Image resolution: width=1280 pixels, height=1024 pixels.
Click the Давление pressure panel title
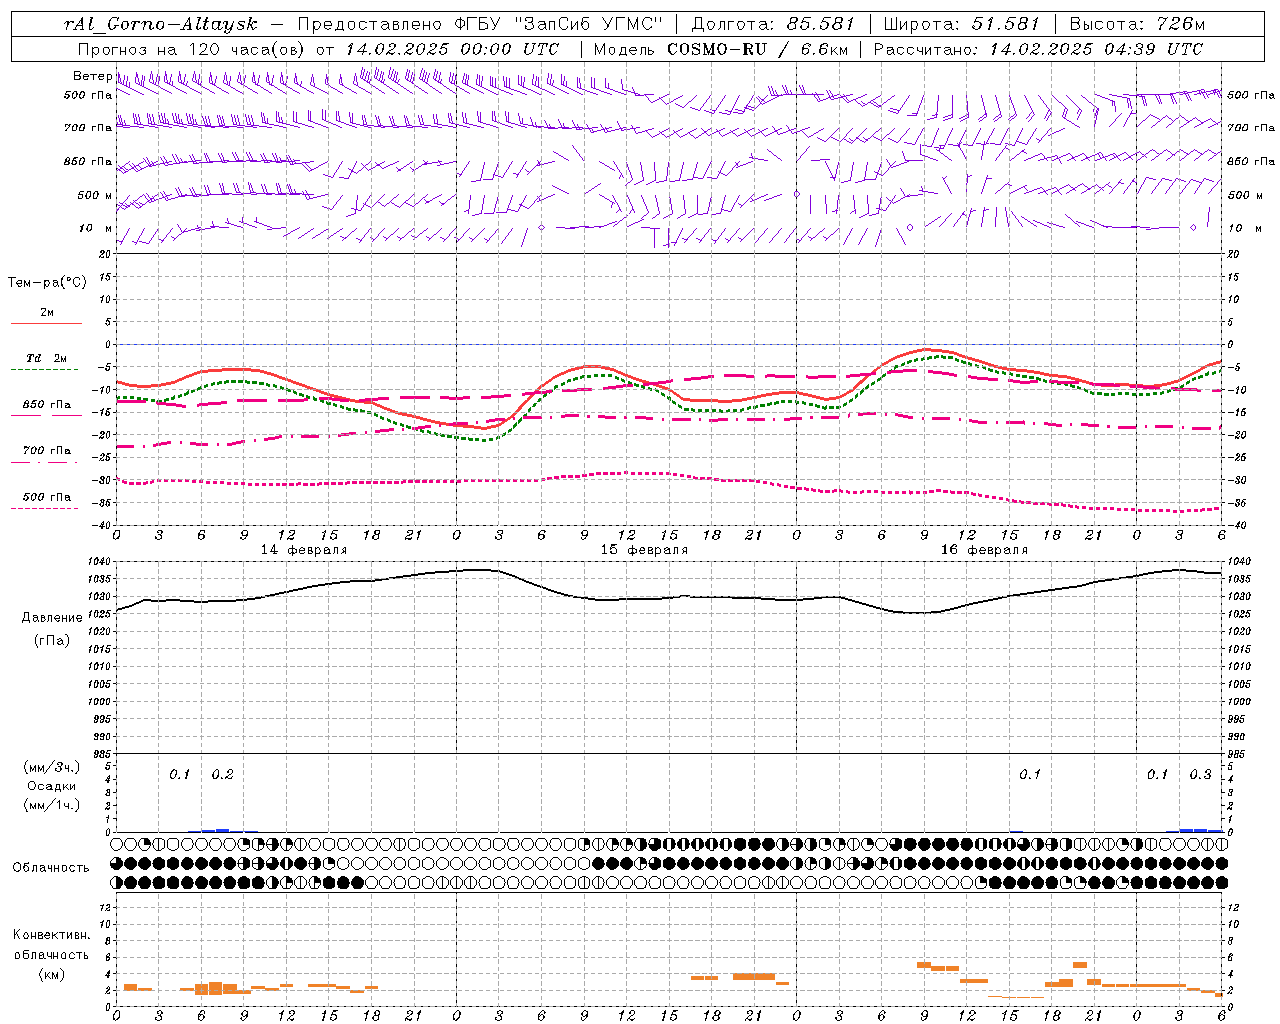[52, 618]
